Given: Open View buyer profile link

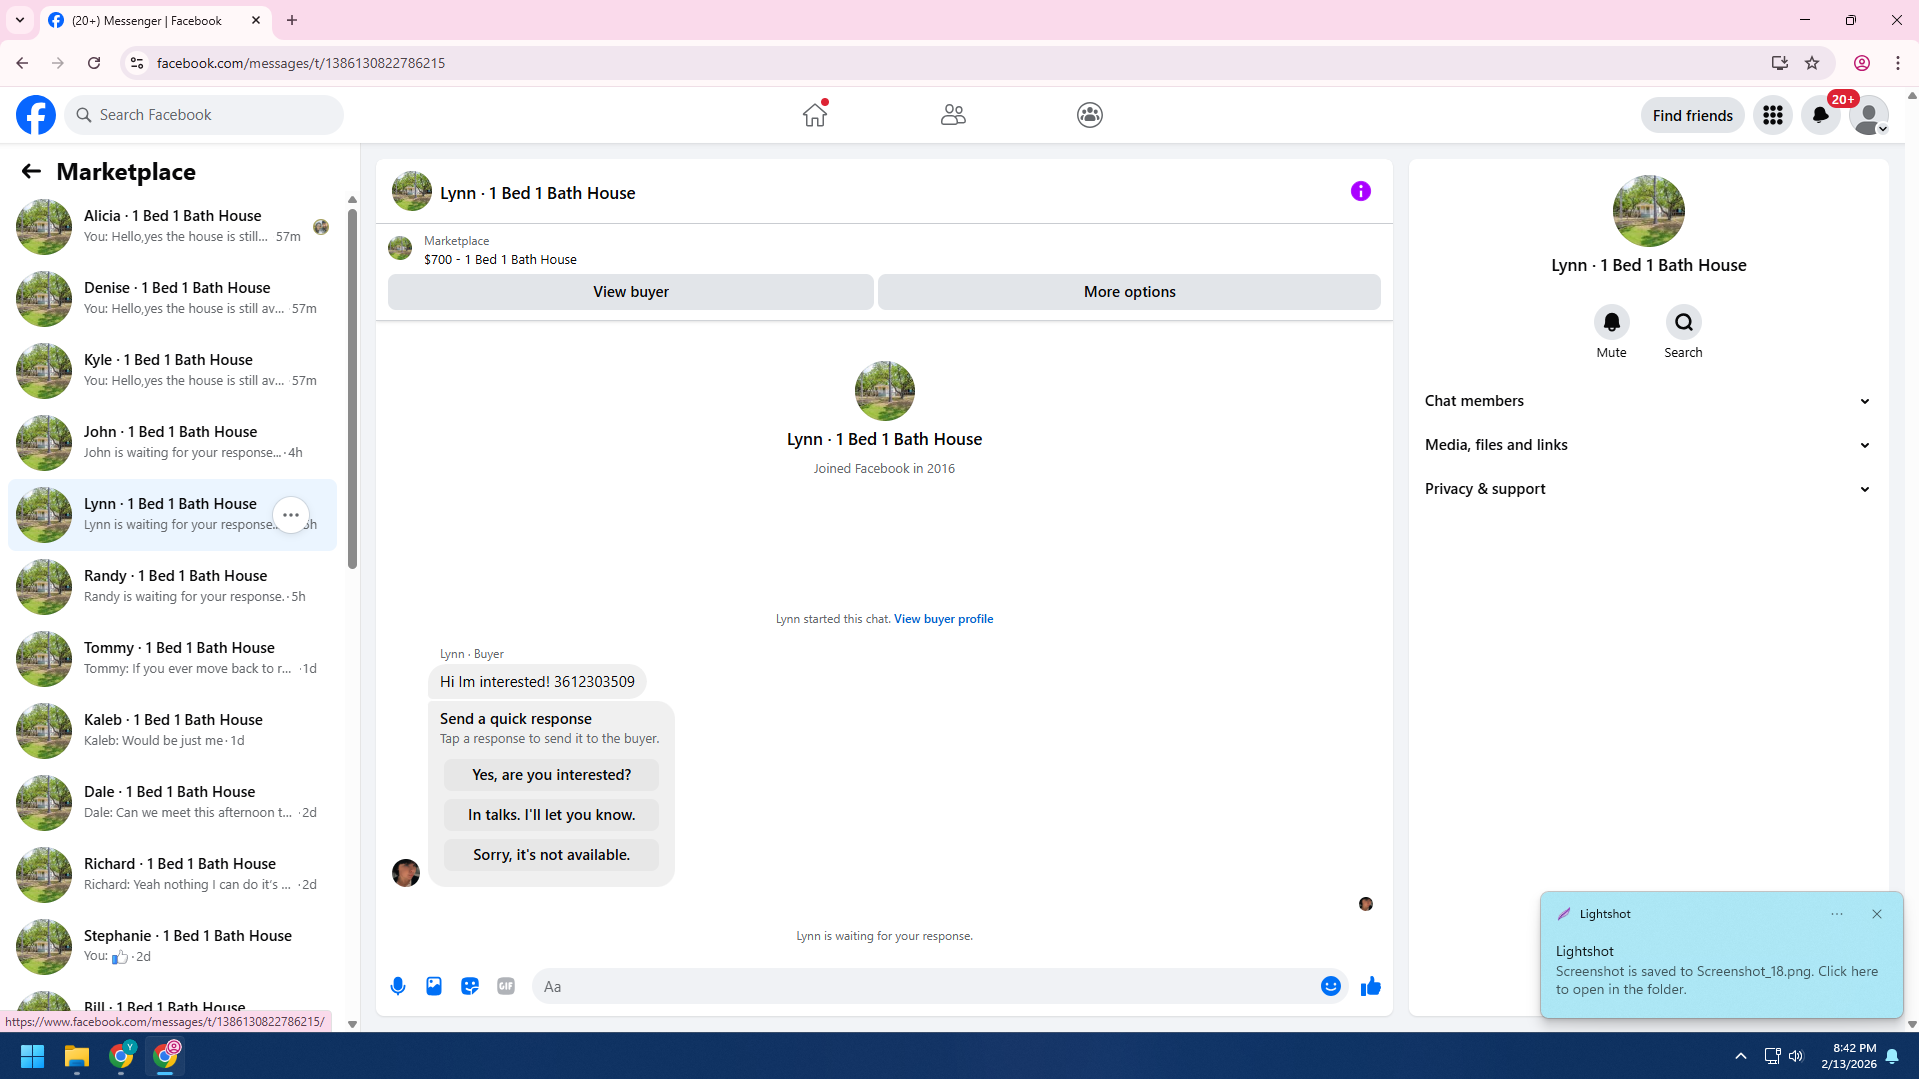Looking at the screenshot, I should click(943, 619).
